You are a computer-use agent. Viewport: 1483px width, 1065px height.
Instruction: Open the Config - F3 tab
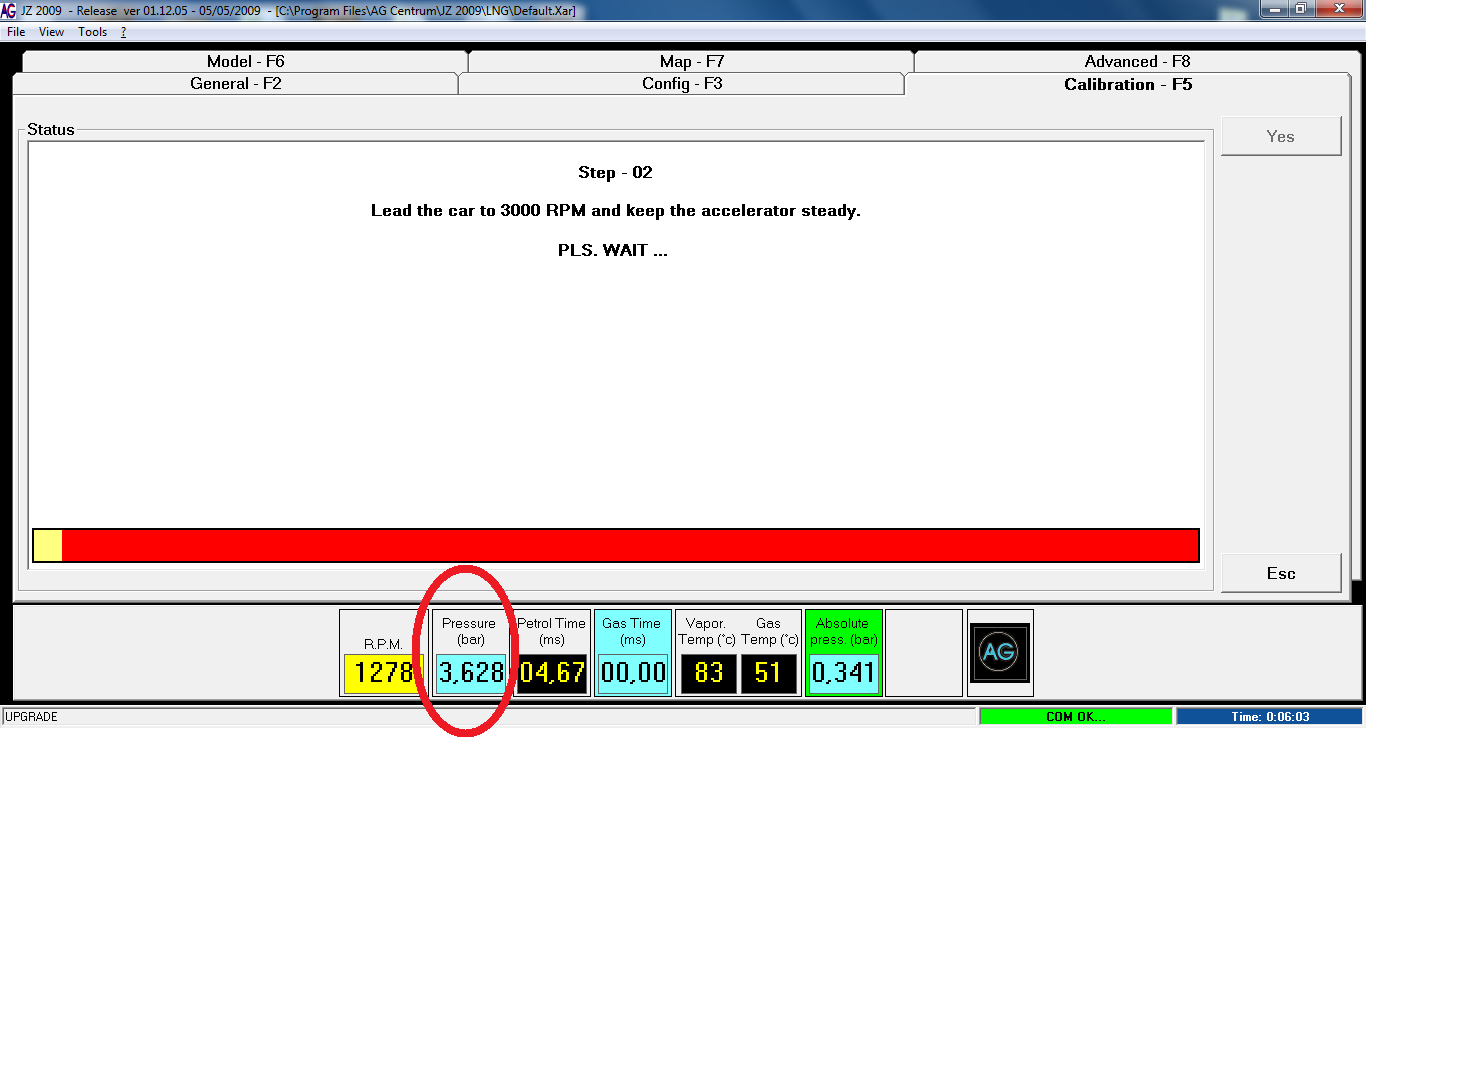point(682,84)
